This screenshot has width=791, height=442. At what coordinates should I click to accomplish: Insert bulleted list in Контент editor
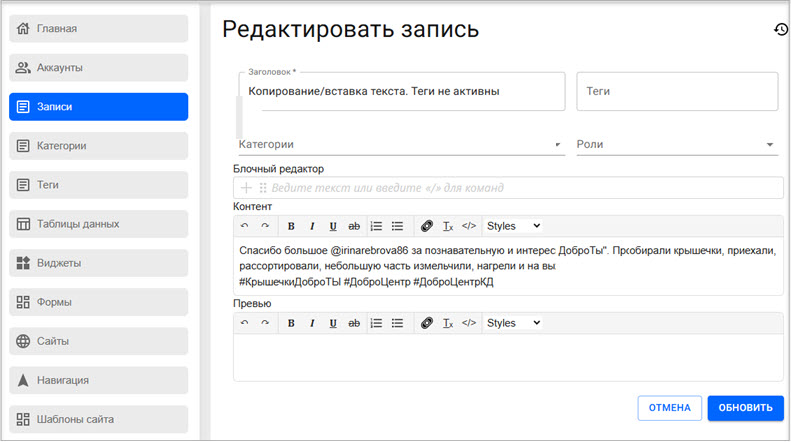[398, 226]
